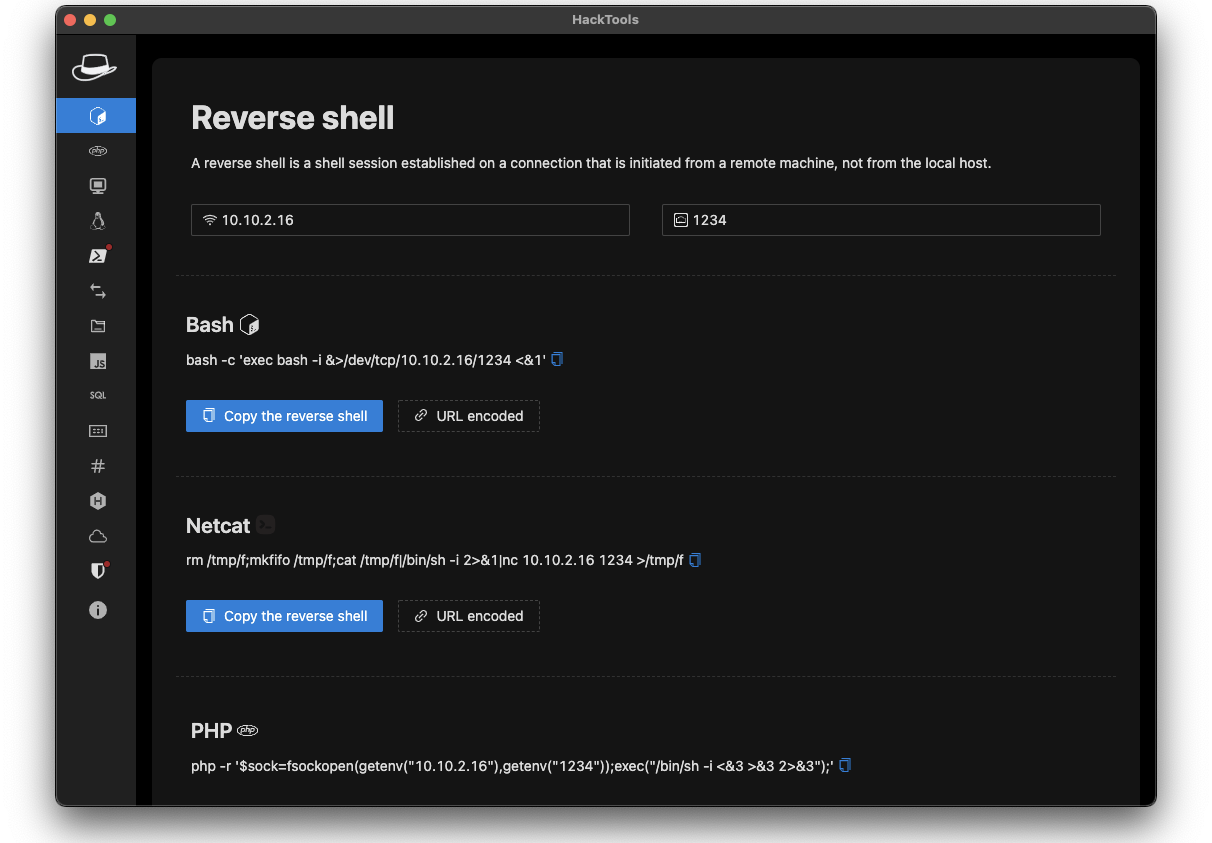Focus the IP address field 10.10.2.16
Image resolution: width=1212 pixels, height=843 pixels.
(x=410, y=220)
